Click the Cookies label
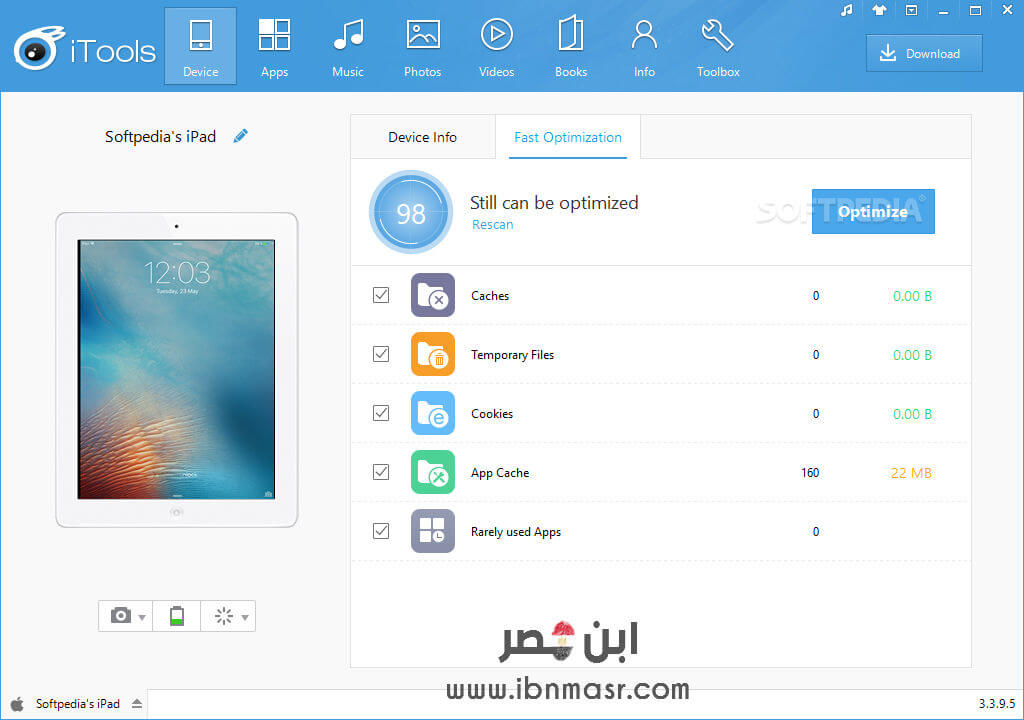This screenshot has height=720, width=1024. (492, 414)
